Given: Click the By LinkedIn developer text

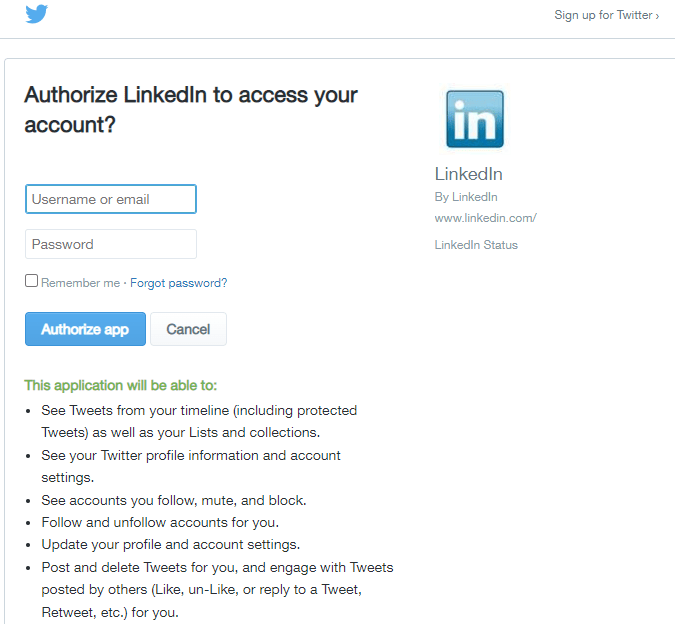Looking at the screenshot, I should click(466, 197).
